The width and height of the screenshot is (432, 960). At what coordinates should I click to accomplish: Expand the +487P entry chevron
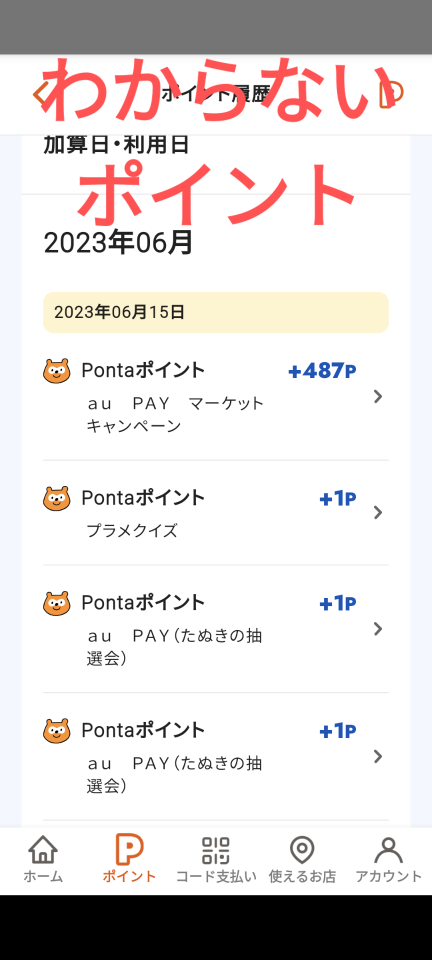[378, 397]
